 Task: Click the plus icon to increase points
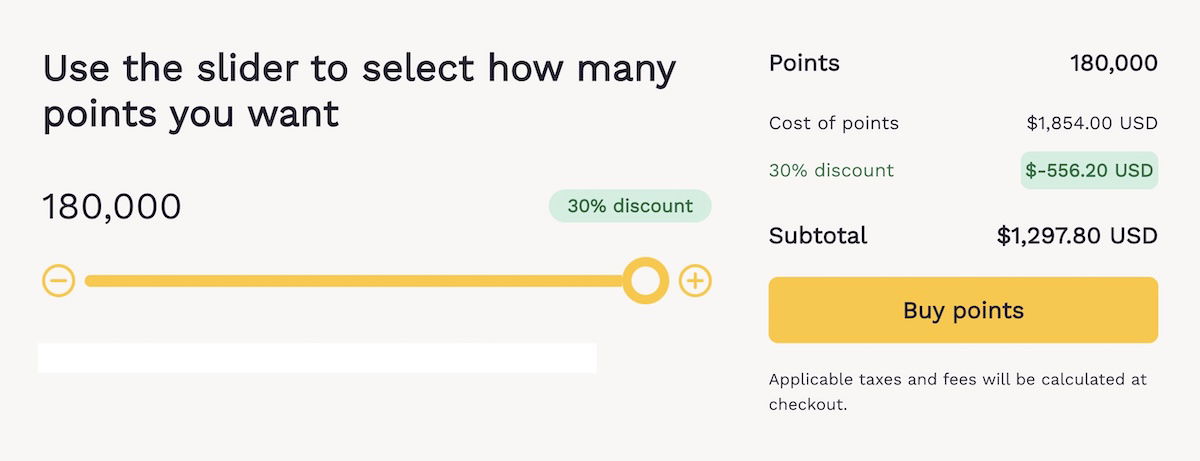pyautogui.click(x=695, y=281)
